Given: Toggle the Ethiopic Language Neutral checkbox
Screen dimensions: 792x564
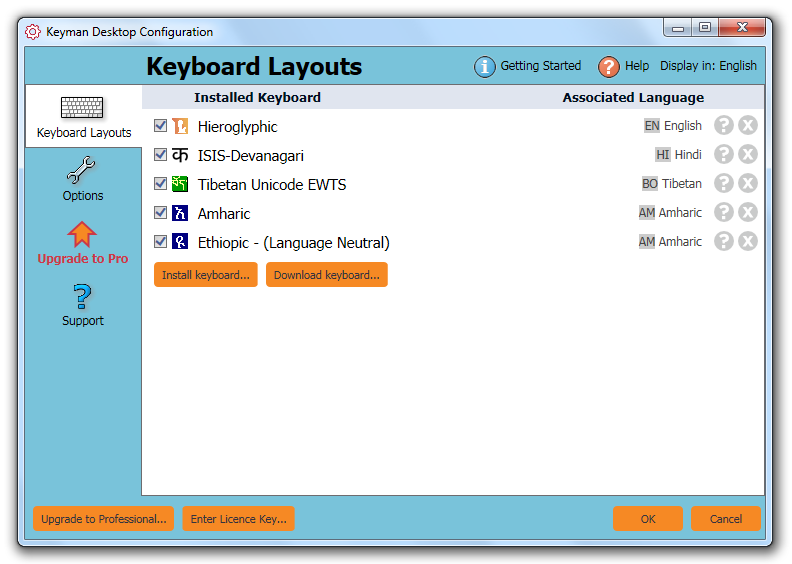Looking at the screenshot, I should point(161,241).
